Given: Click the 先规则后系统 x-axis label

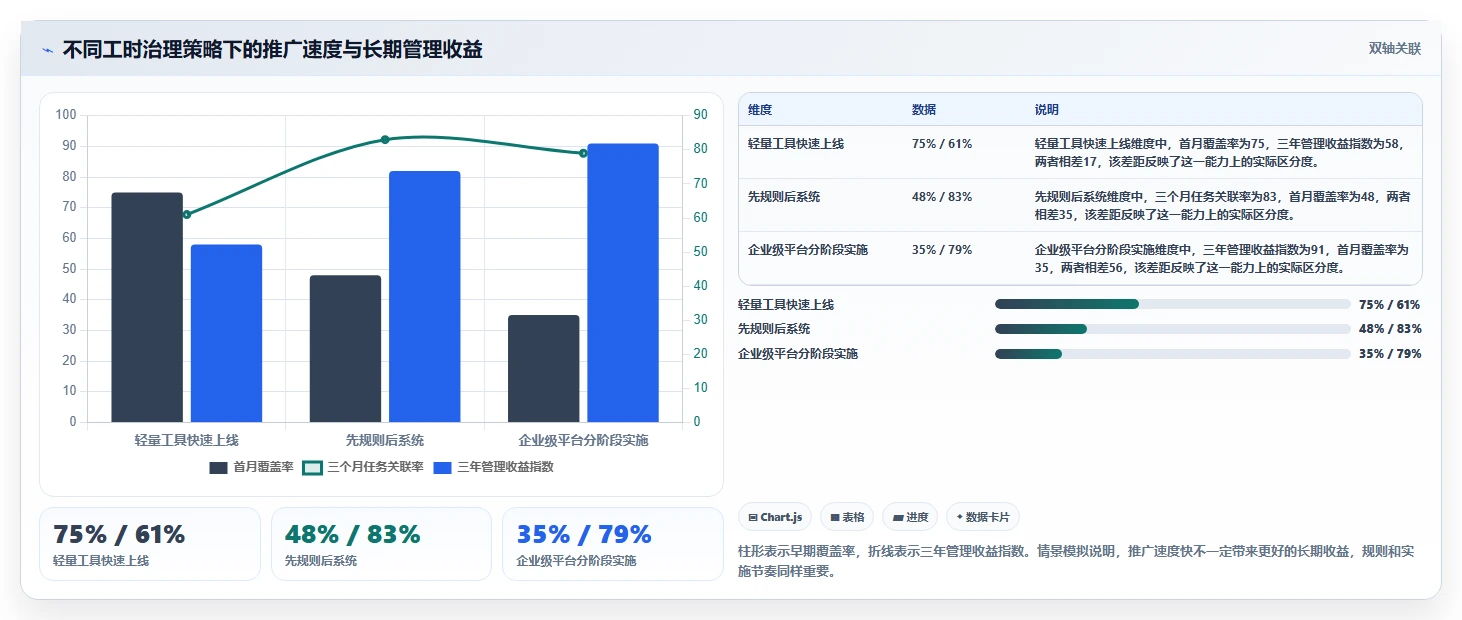Looking at the screenshot, I should (x=385, y=440).
